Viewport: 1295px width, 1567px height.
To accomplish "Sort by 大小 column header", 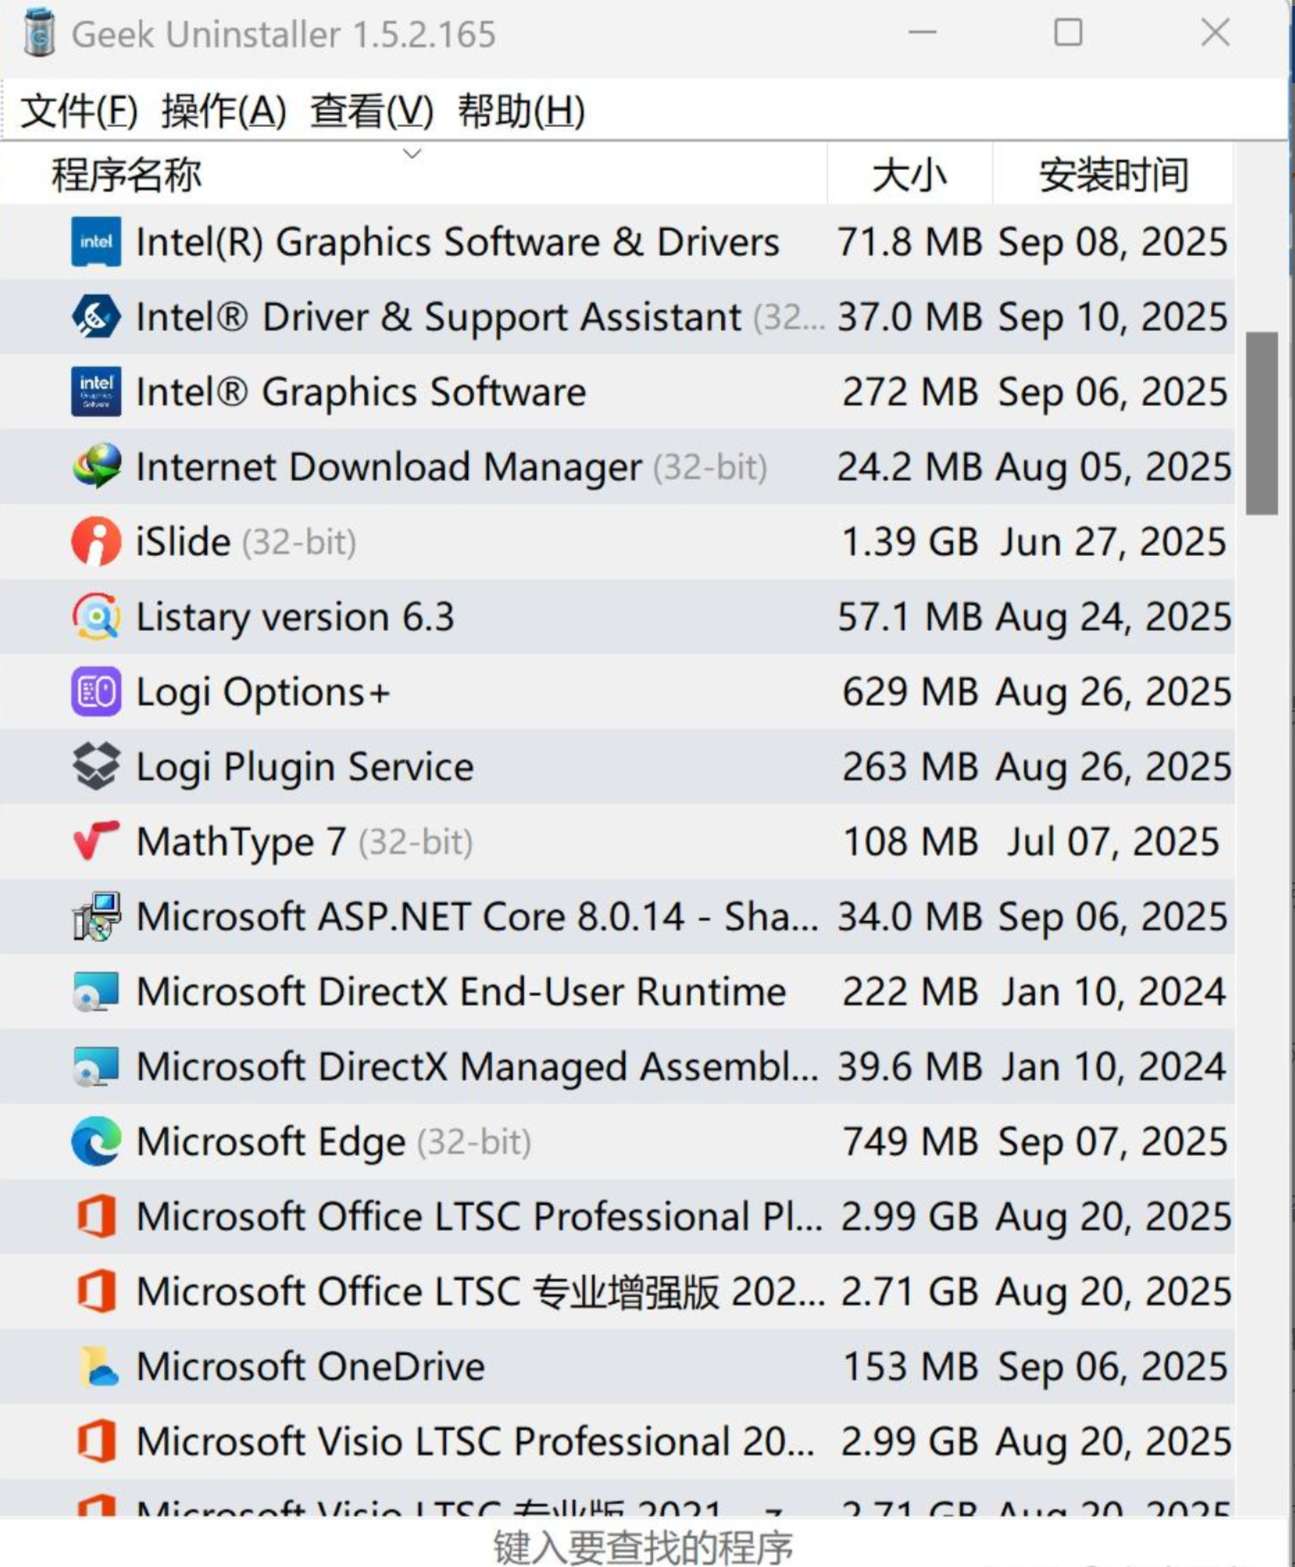I will 908,175.
